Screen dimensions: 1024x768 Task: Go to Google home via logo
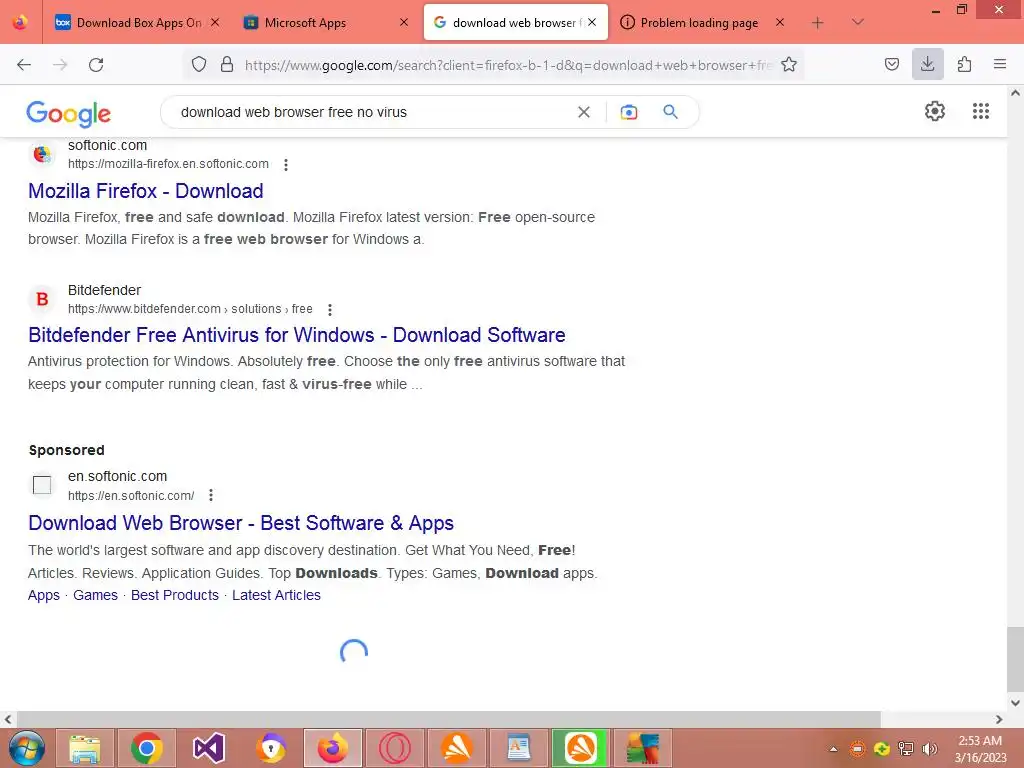[x=69, y=114]
